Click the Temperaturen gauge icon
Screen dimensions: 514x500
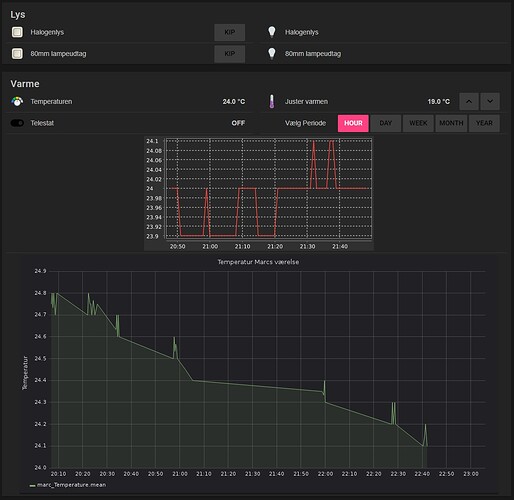pos(17,101)
